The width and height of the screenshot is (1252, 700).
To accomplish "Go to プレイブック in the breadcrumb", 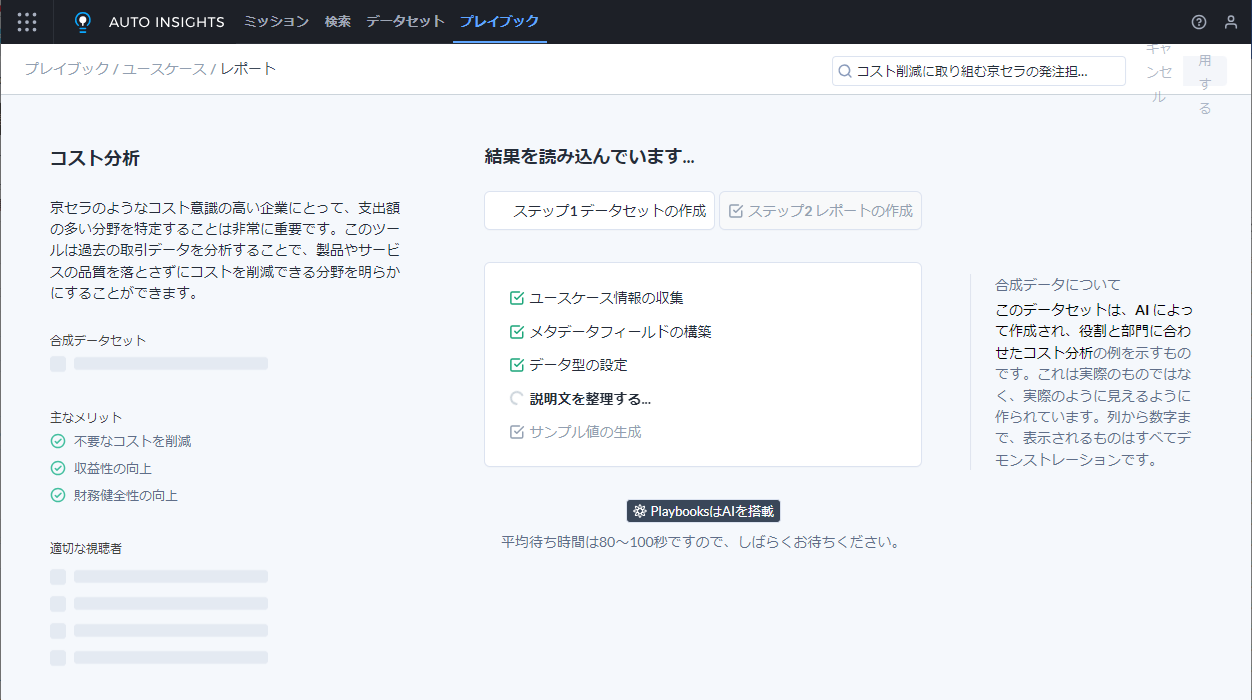I will [67, 69].
